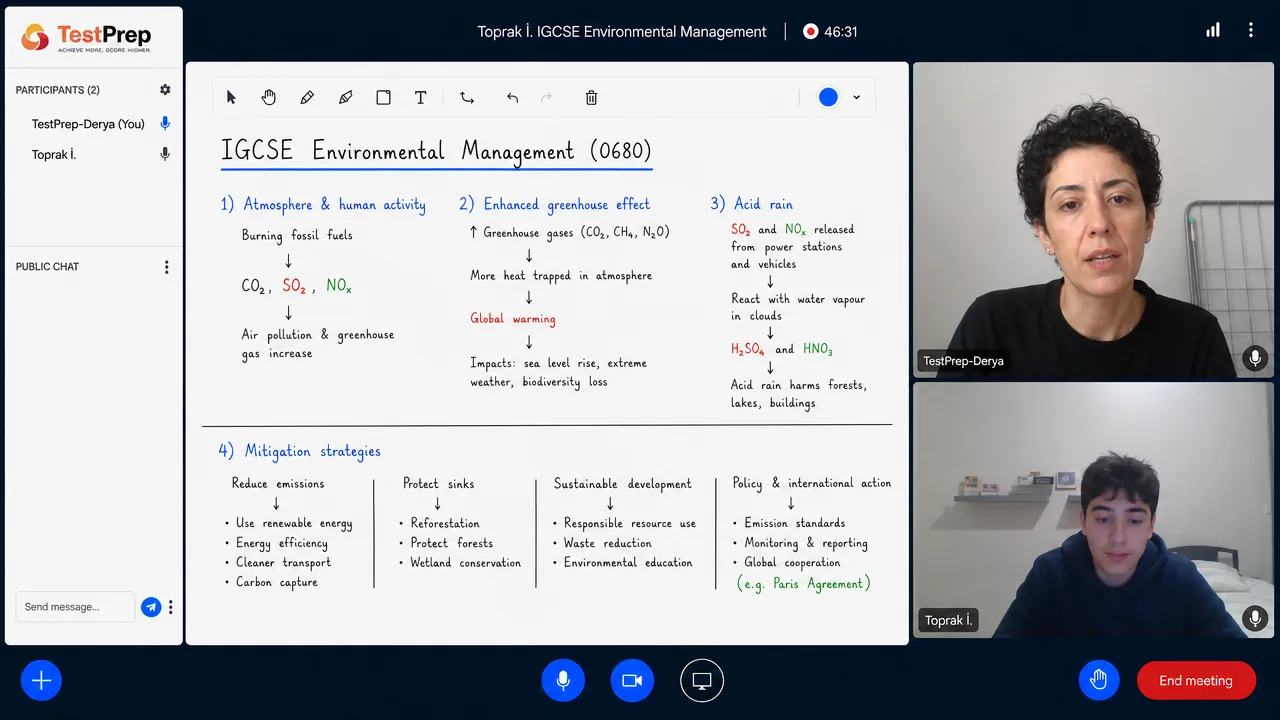Toggle TestPrep-Derya microphone in participants list
The width and height of the screenshot is (1280, 720).
(165, 124)
